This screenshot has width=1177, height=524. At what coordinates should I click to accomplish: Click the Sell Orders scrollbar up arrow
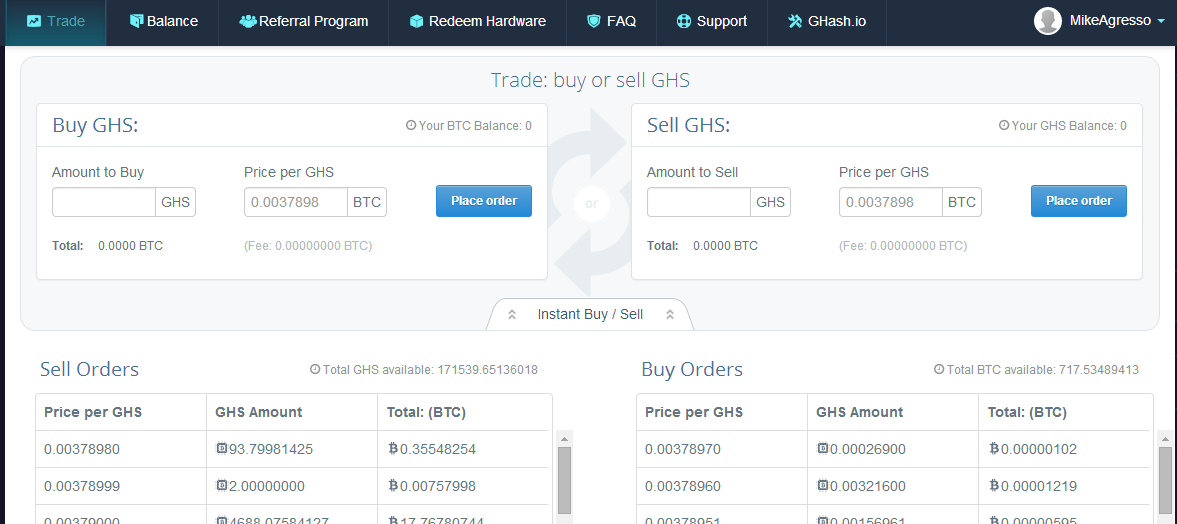pos(564,438)
